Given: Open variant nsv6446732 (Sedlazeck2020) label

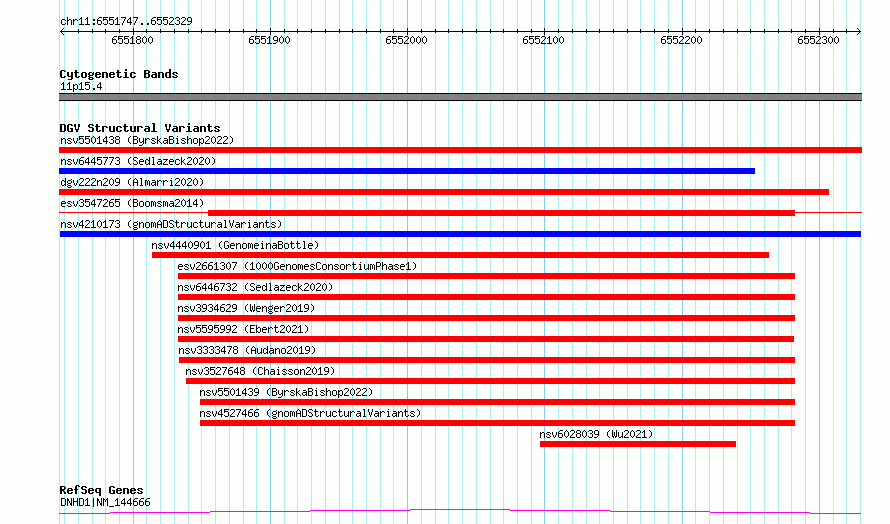Looking at the screenshot, I should click(x=255, y=287).
